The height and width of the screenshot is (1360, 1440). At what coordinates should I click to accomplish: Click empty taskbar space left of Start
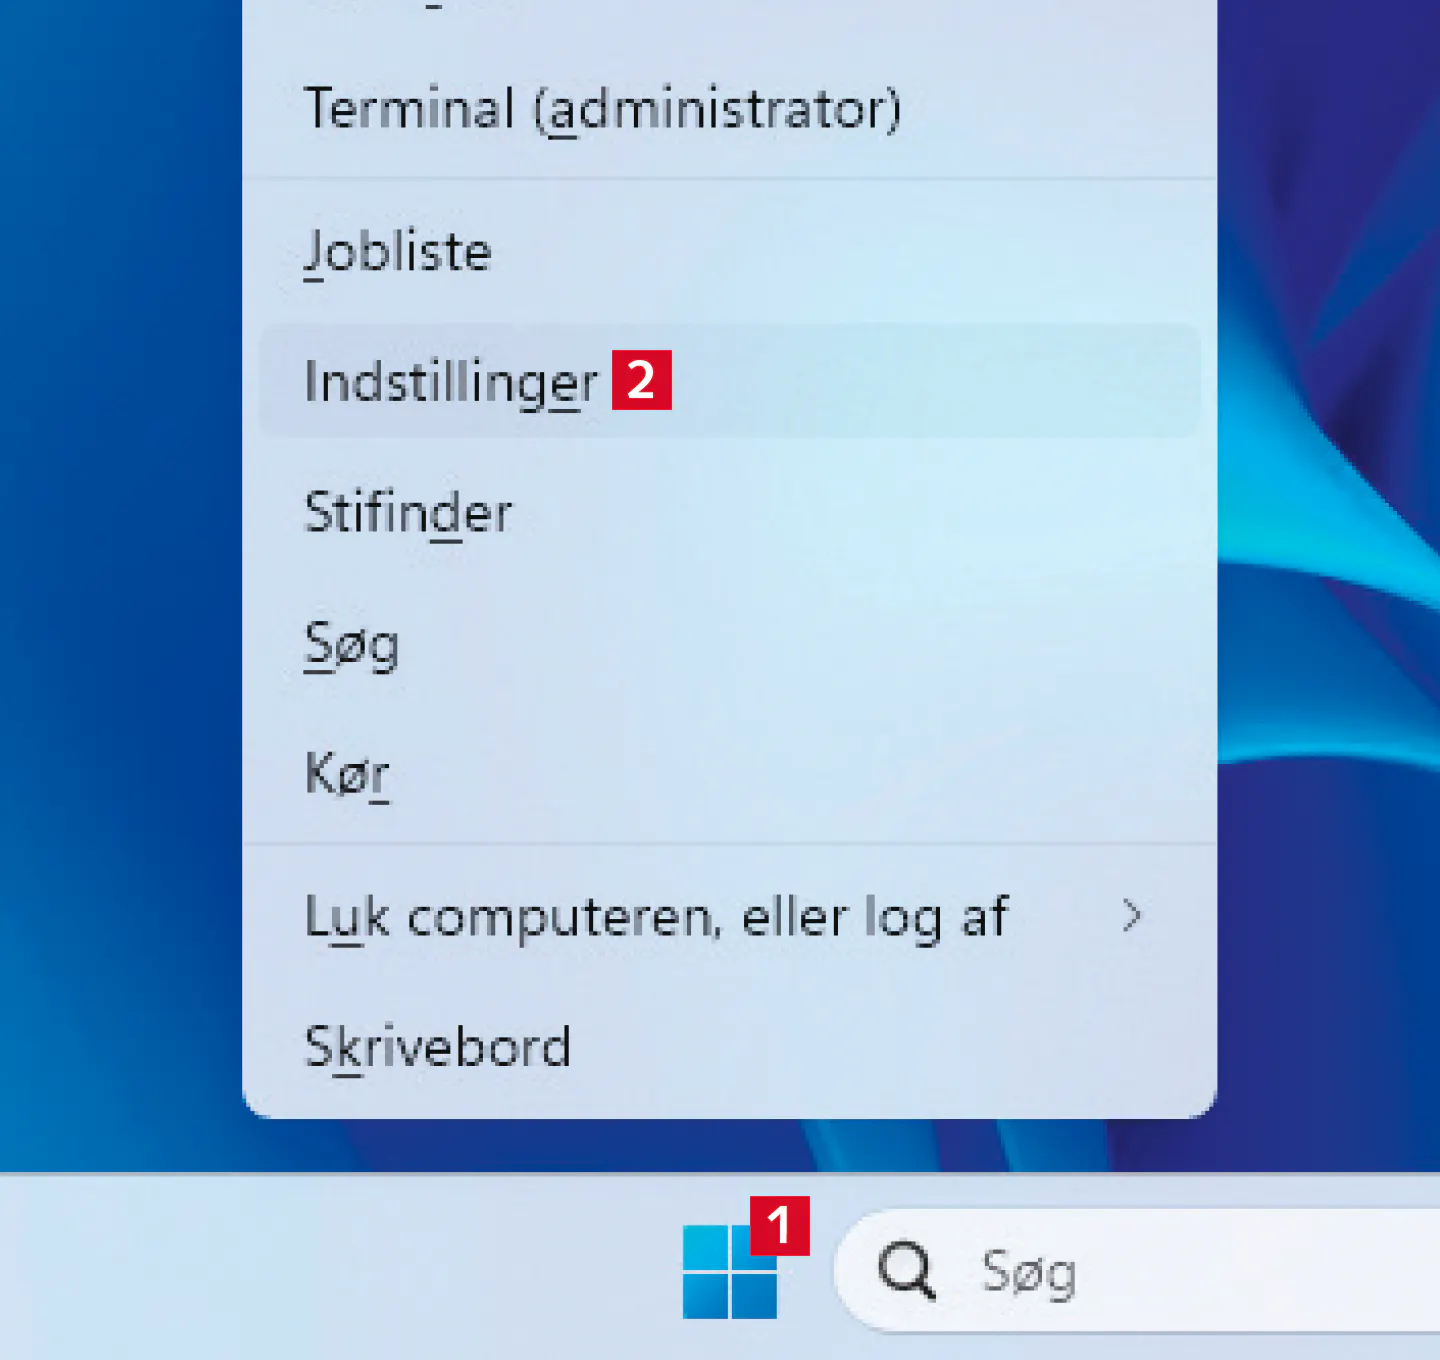tap(300, 1270)
